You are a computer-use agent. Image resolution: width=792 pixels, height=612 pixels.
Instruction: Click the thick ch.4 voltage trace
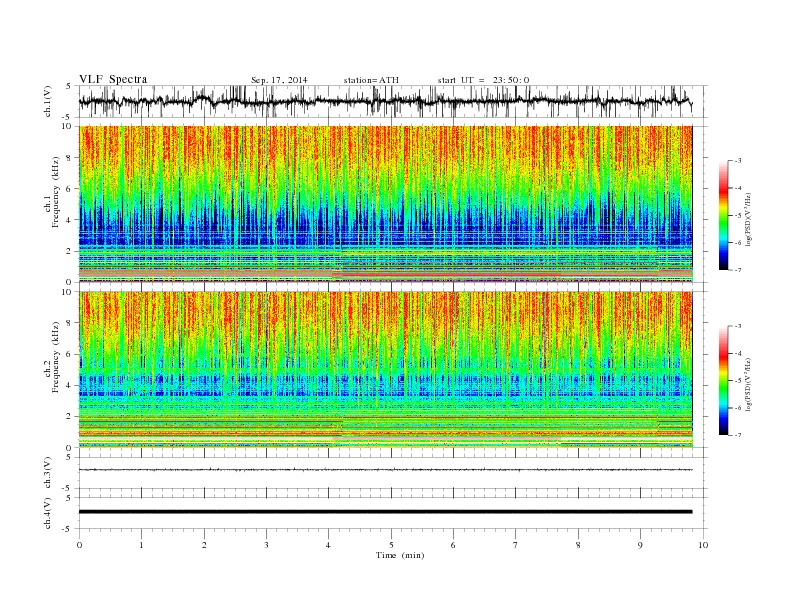pyautogui.click(x=385, y=512)
